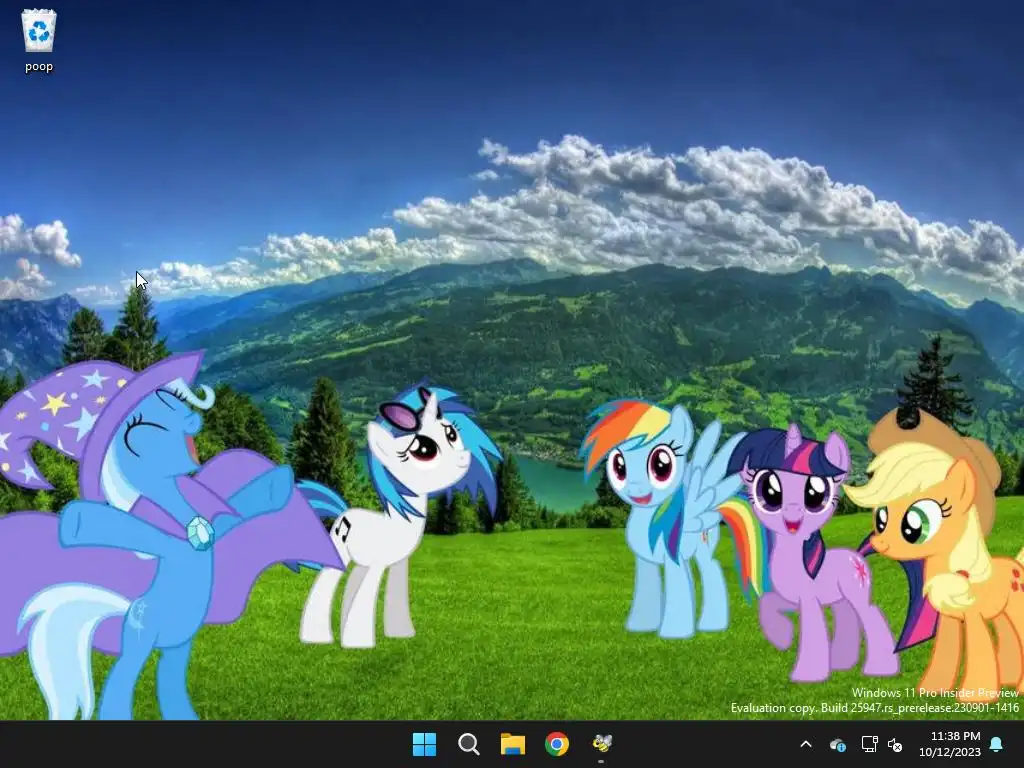Click the muted volume tray icon
This screenshot has width=1024, height=768.
click(x=895, y=744)
